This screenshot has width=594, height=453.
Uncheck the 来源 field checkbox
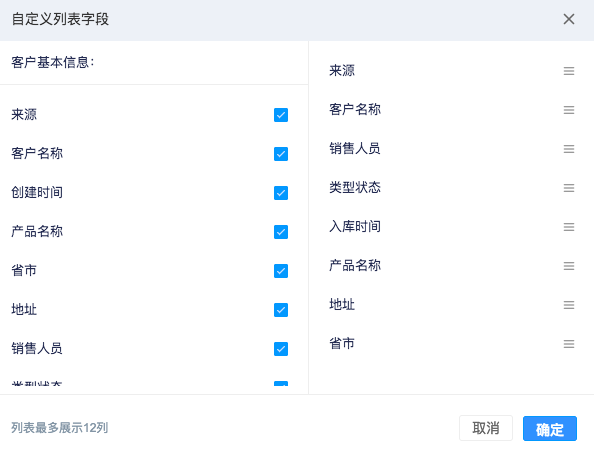281,115
